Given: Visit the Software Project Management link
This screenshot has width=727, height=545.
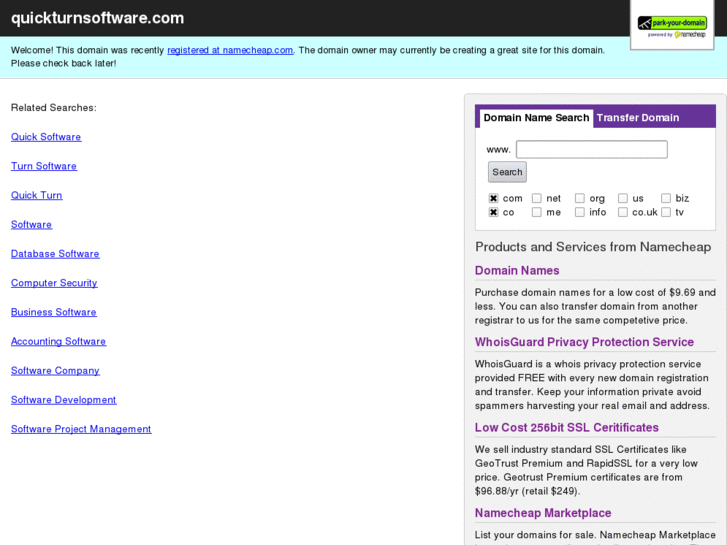Looking at the screenshot, I should point(81,429).
